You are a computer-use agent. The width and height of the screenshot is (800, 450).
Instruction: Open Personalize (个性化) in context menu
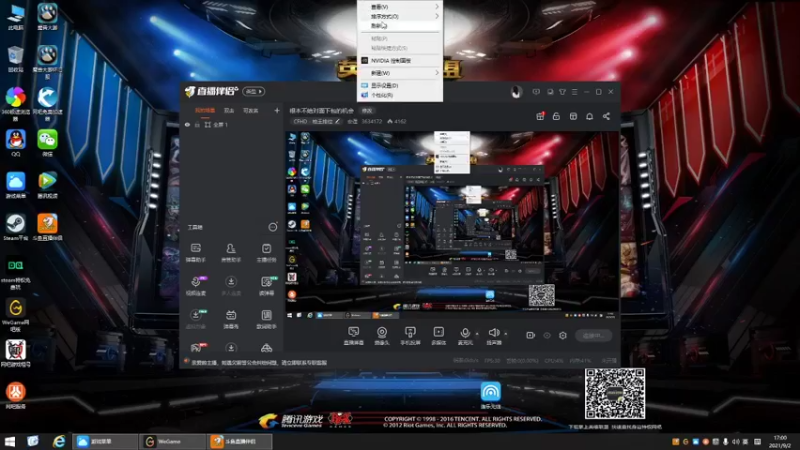click(399, 95)
